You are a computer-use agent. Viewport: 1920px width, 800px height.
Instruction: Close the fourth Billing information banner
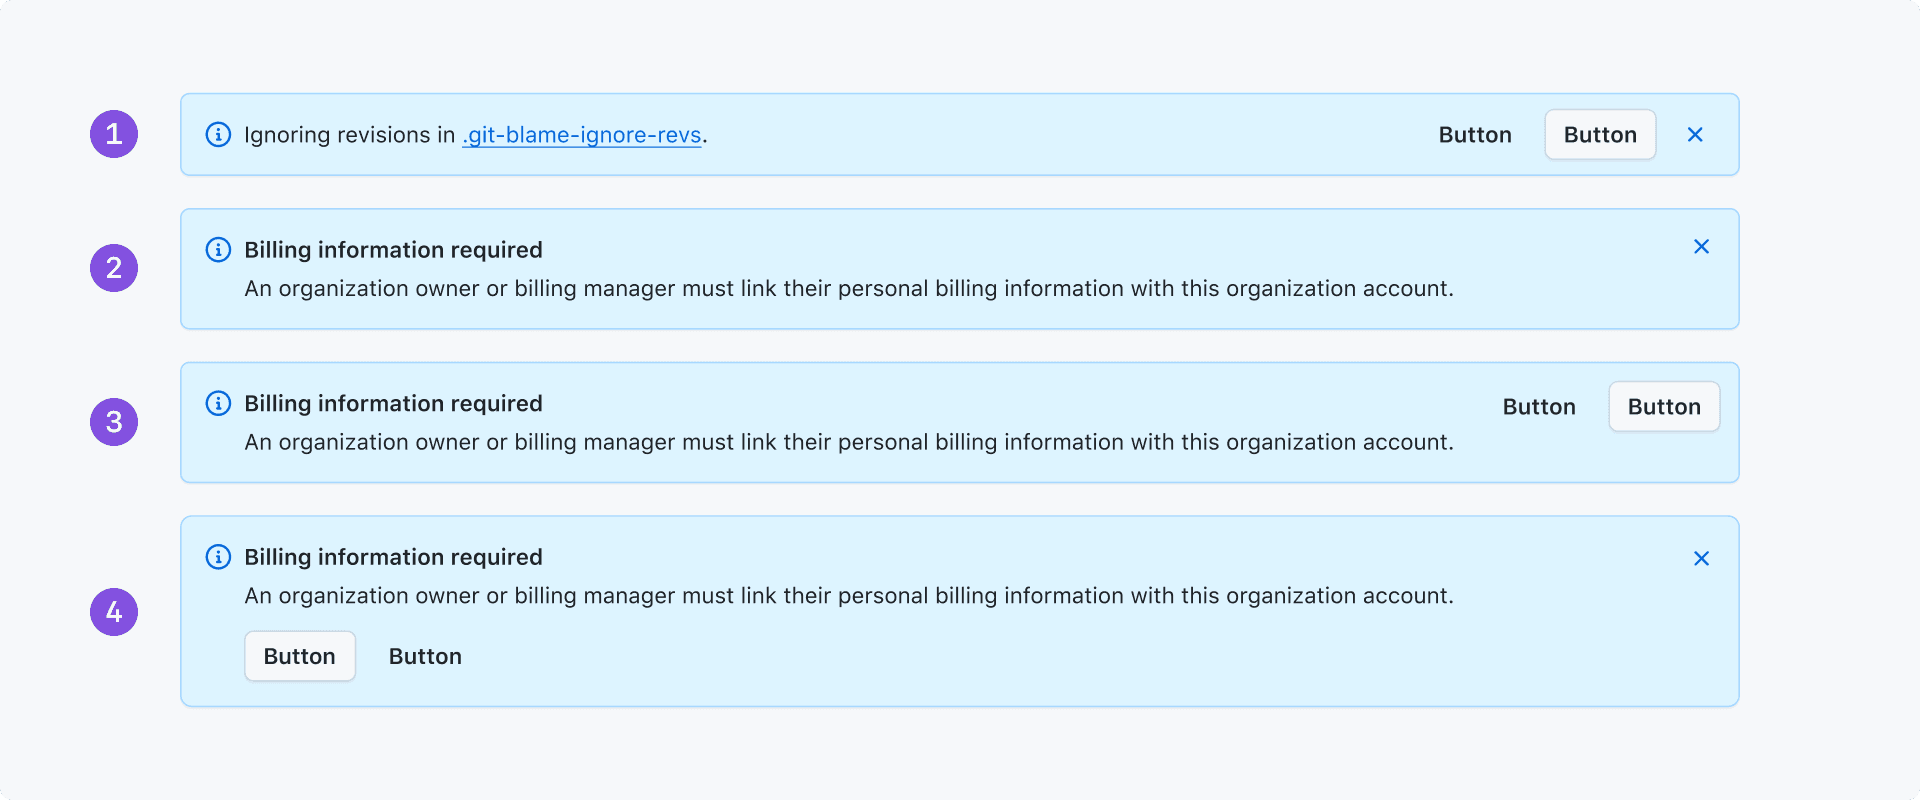pos(1701,558)
